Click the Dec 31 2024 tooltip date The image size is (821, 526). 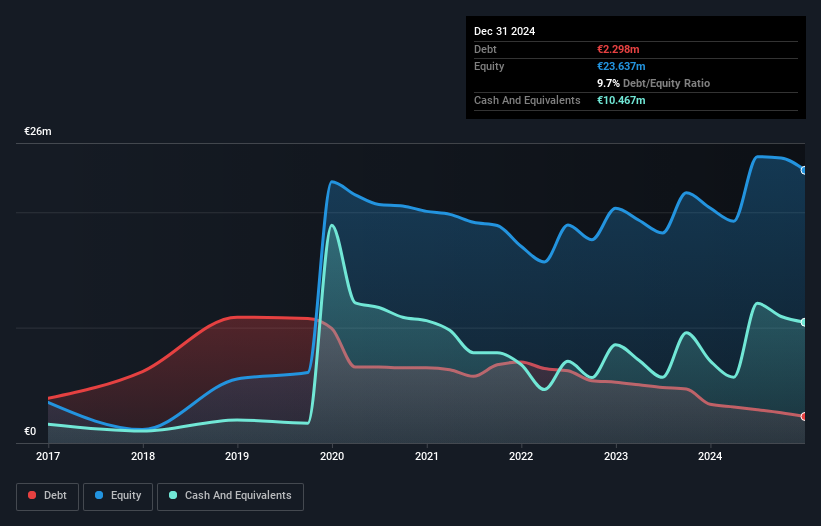504,31
